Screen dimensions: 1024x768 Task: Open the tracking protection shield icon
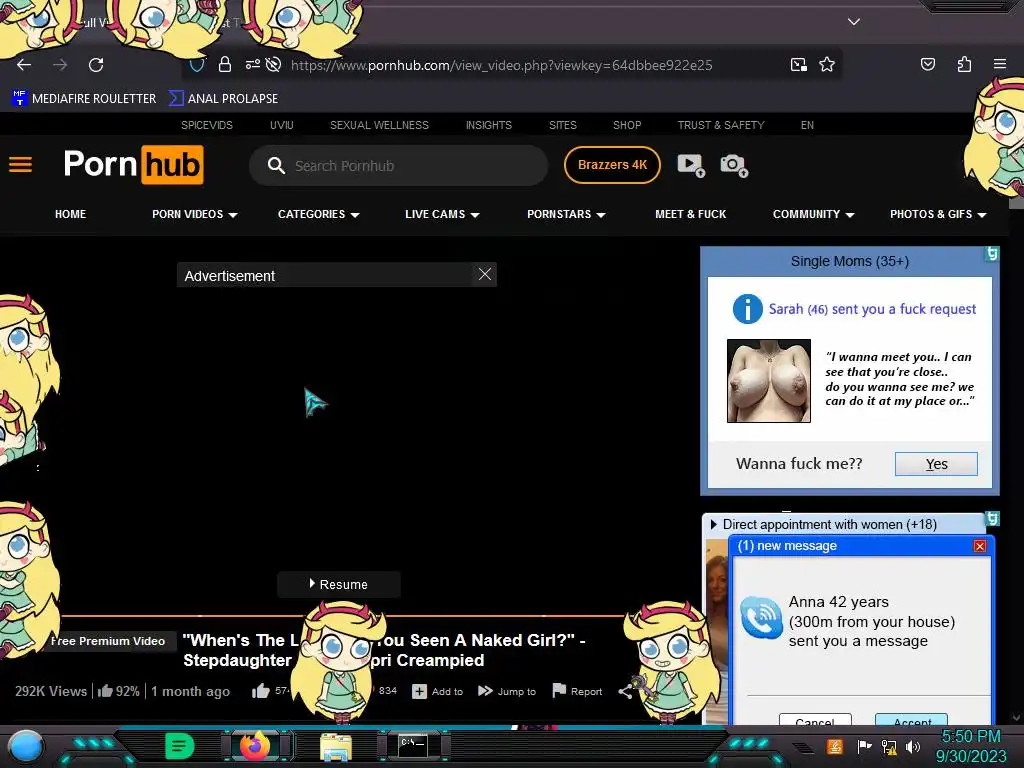click(197, 65)
